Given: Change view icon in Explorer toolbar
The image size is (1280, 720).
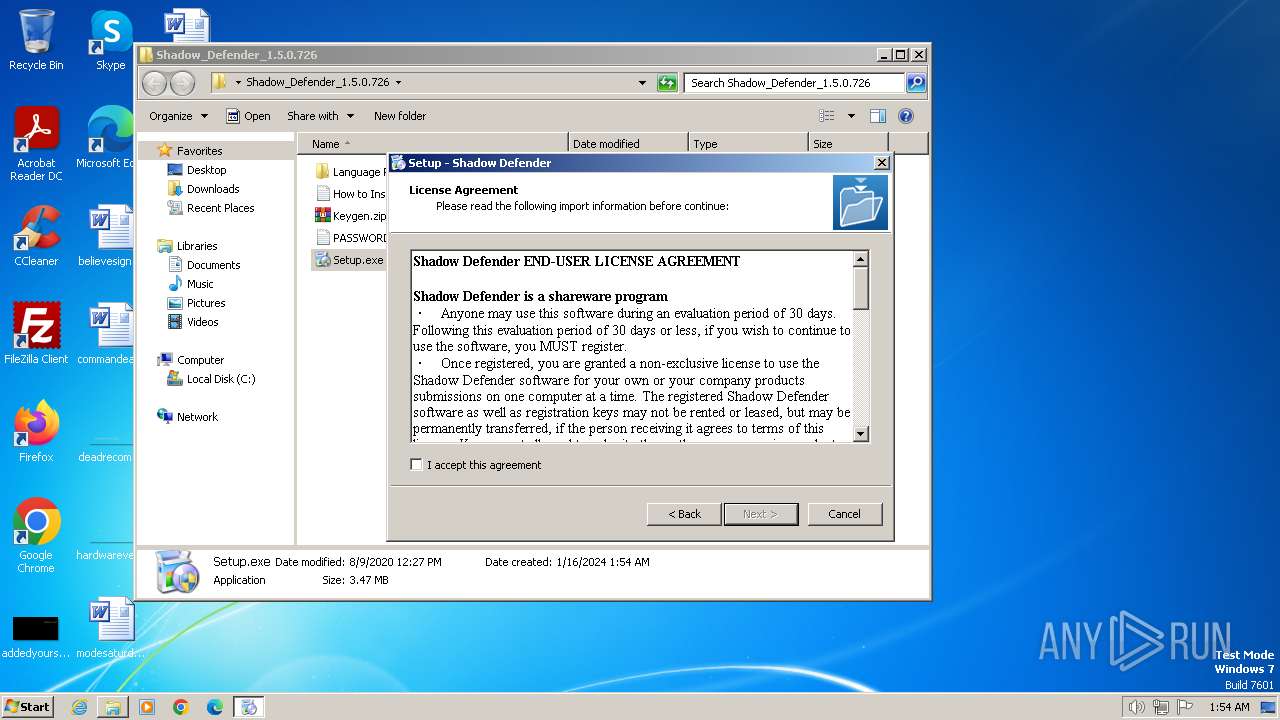Looking at the screenshot, I should (x=827, y=116).
